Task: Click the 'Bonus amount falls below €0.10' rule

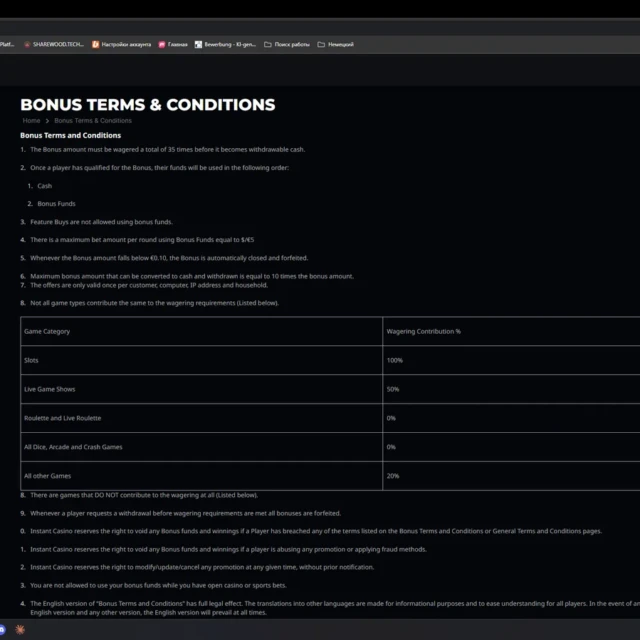Action: [x=169, y=258]
